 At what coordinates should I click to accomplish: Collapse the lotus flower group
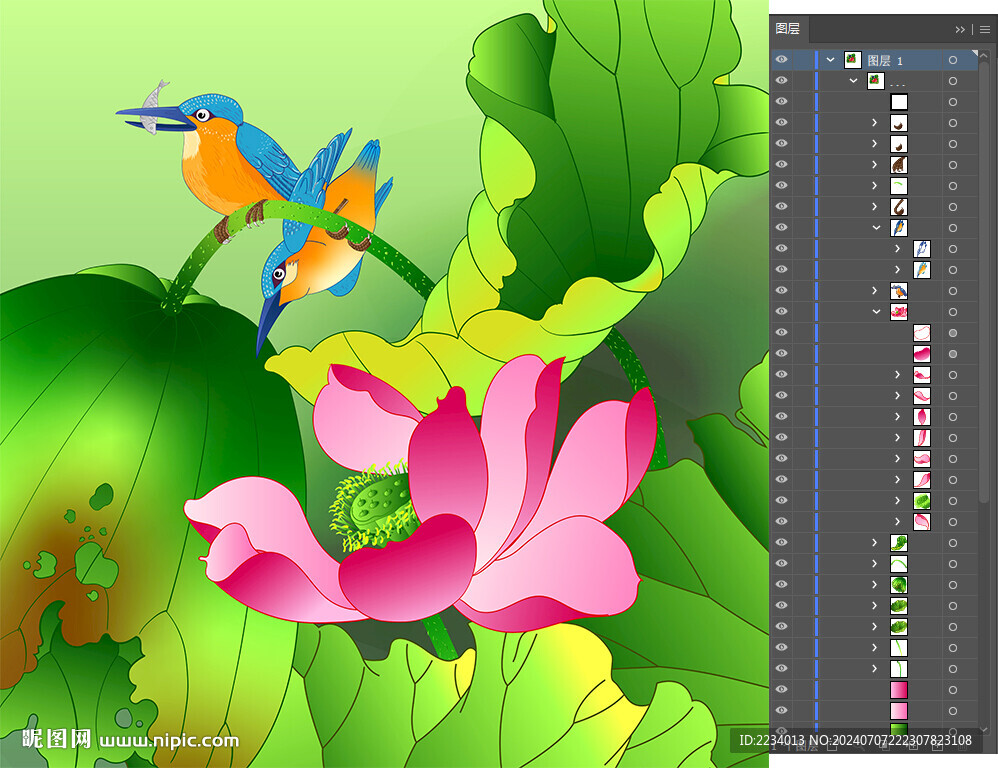[876, 312]
